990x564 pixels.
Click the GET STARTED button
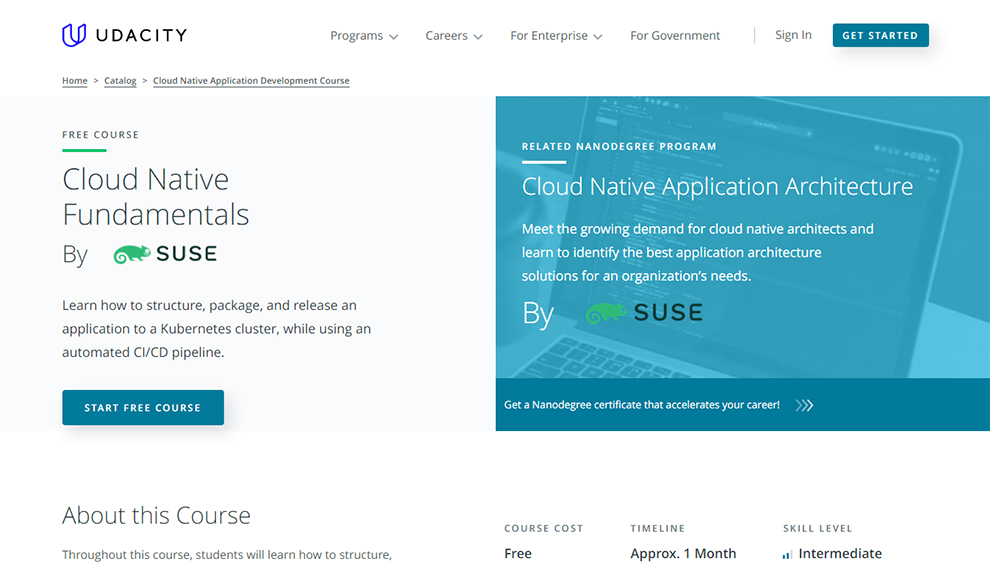click(880, 35)
